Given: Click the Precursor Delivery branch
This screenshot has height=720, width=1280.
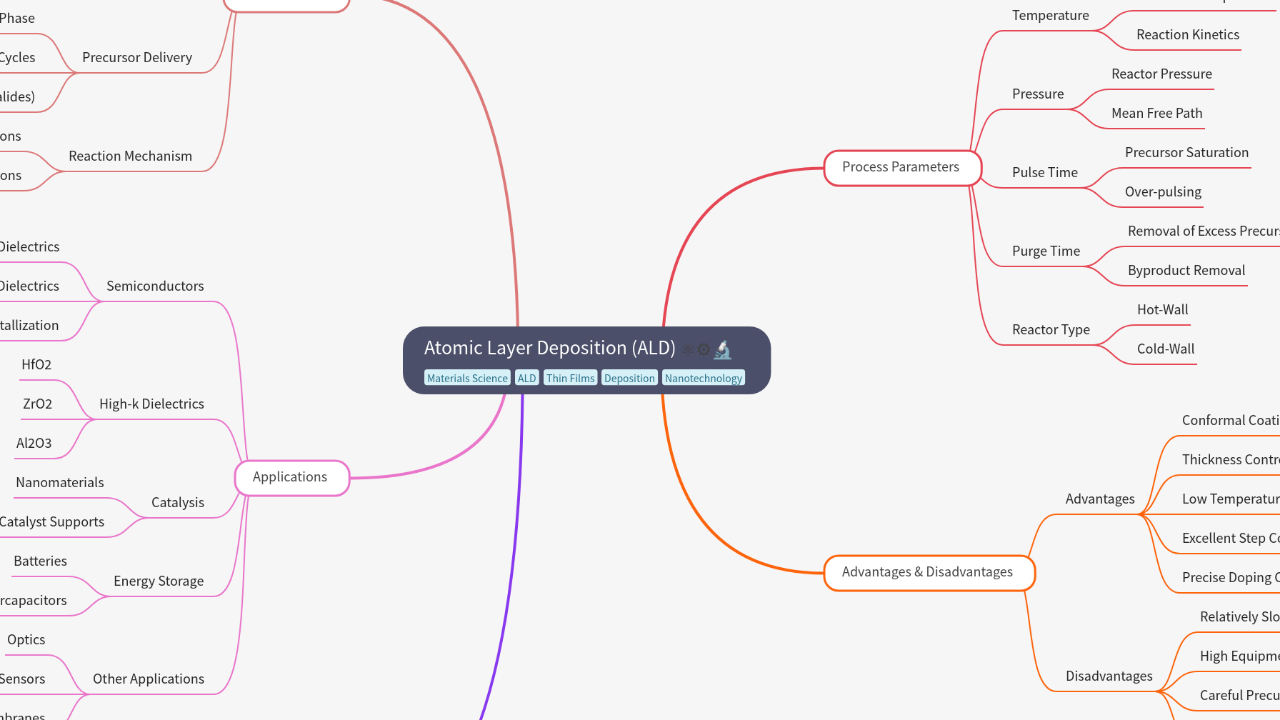Looking at the screenshot, I should pos(137,57).
